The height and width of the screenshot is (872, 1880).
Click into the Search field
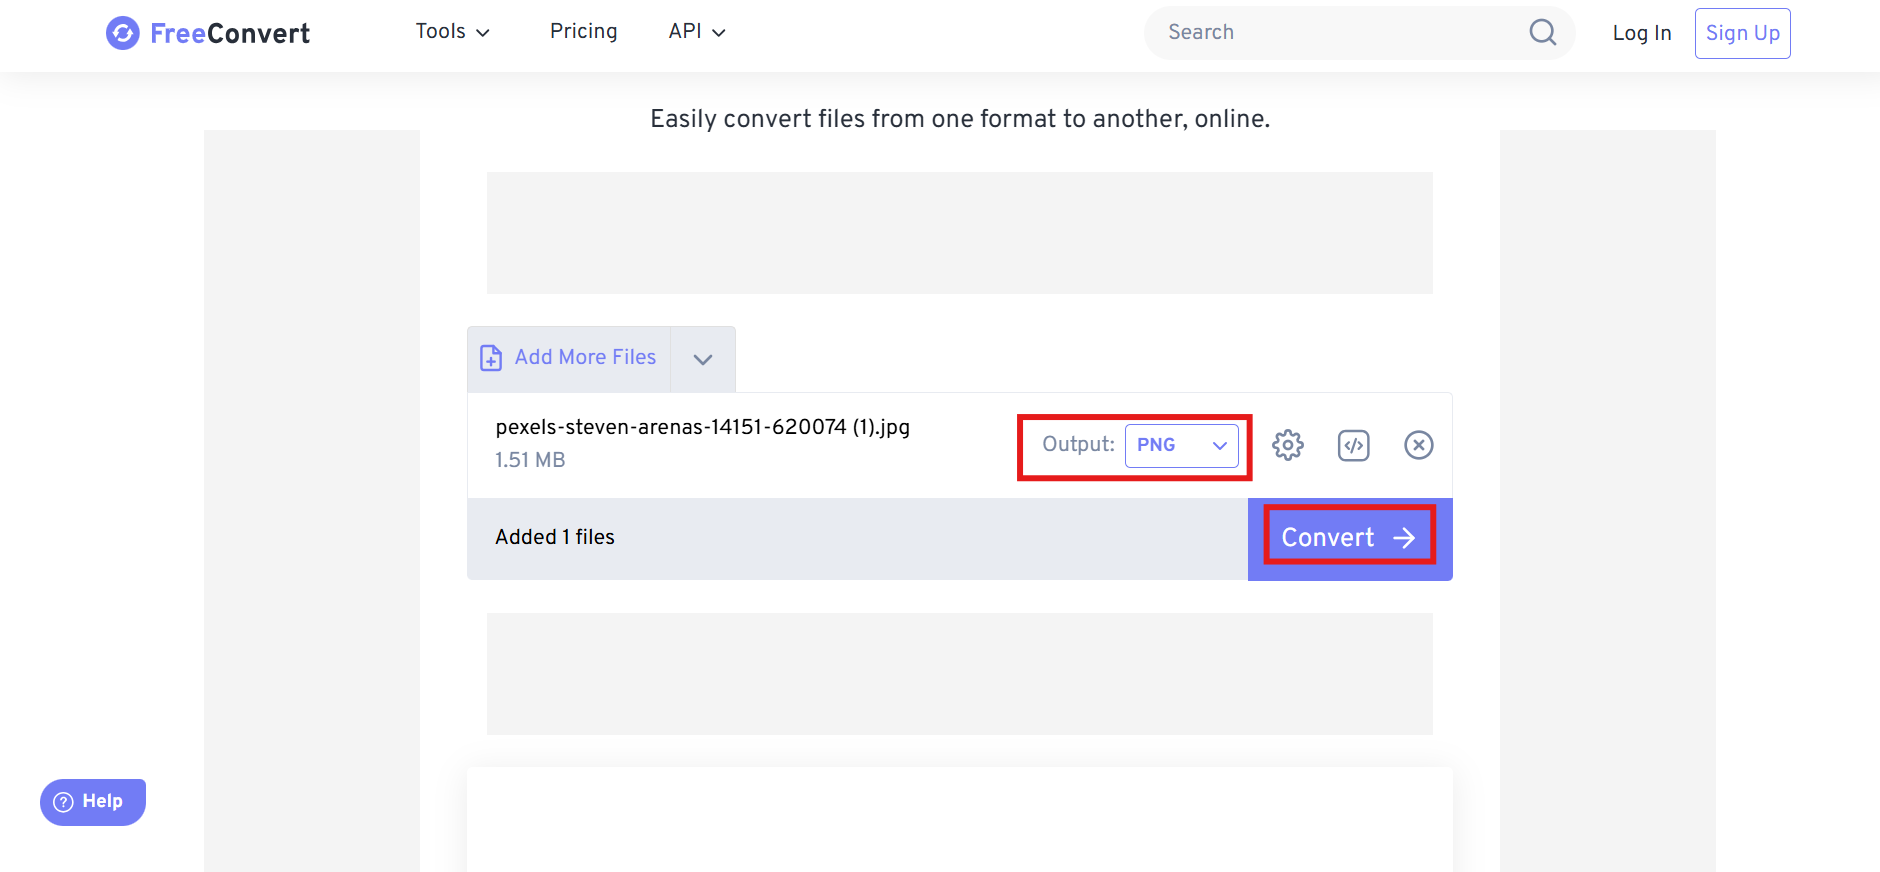pos(1340,33)
